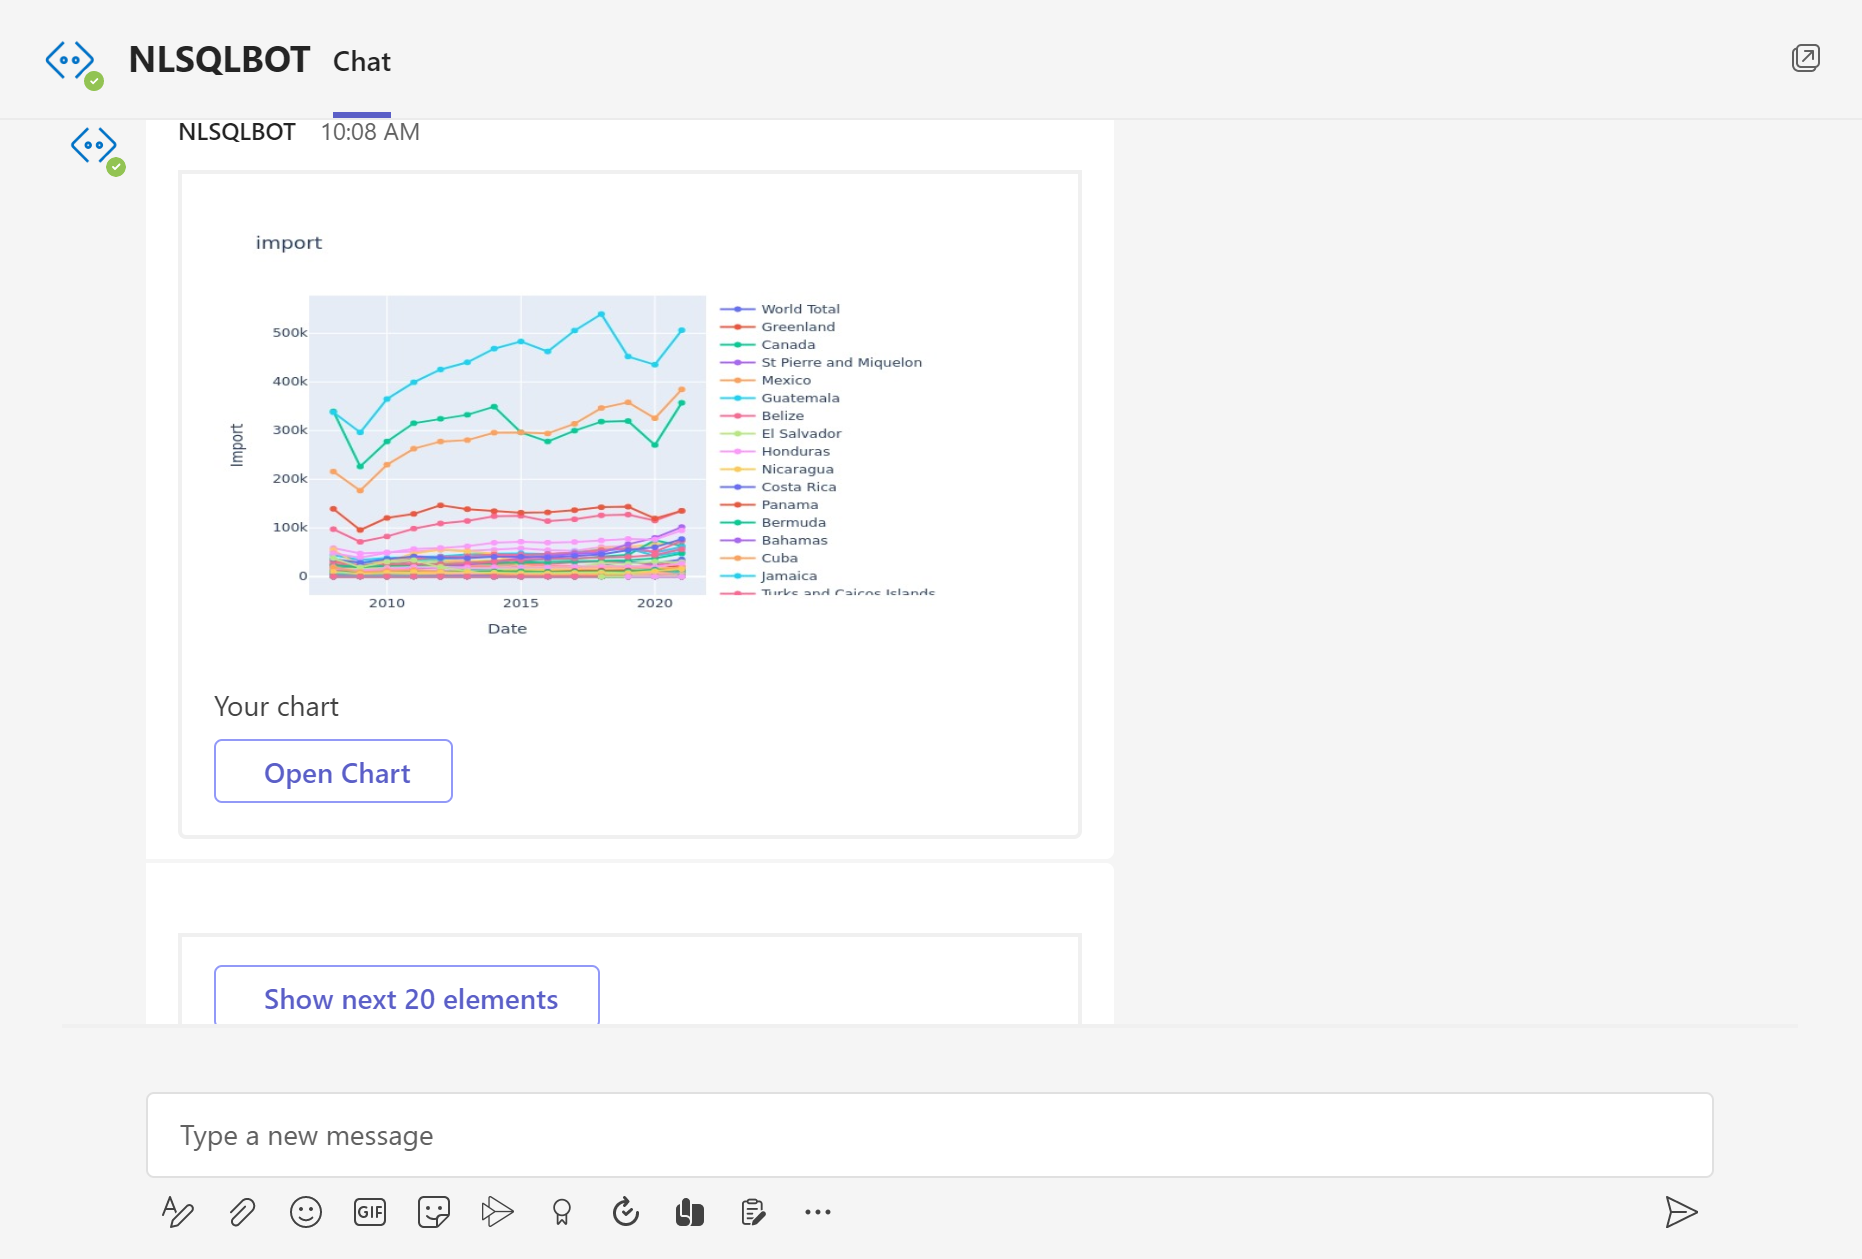Insert a Loop component
This screenshot has width=1862, height=1259.
689,1211
